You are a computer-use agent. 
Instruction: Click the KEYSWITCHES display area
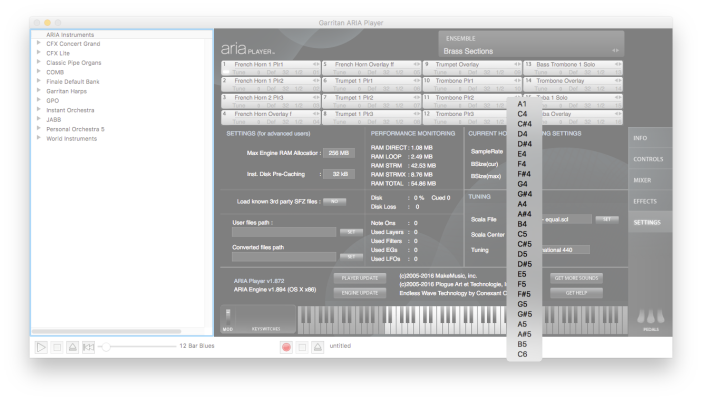[266, 319]
